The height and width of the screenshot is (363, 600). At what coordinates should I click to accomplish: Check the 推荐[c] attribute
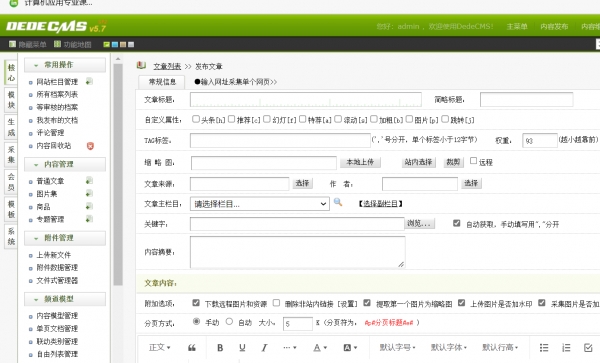tap(232, 119)
